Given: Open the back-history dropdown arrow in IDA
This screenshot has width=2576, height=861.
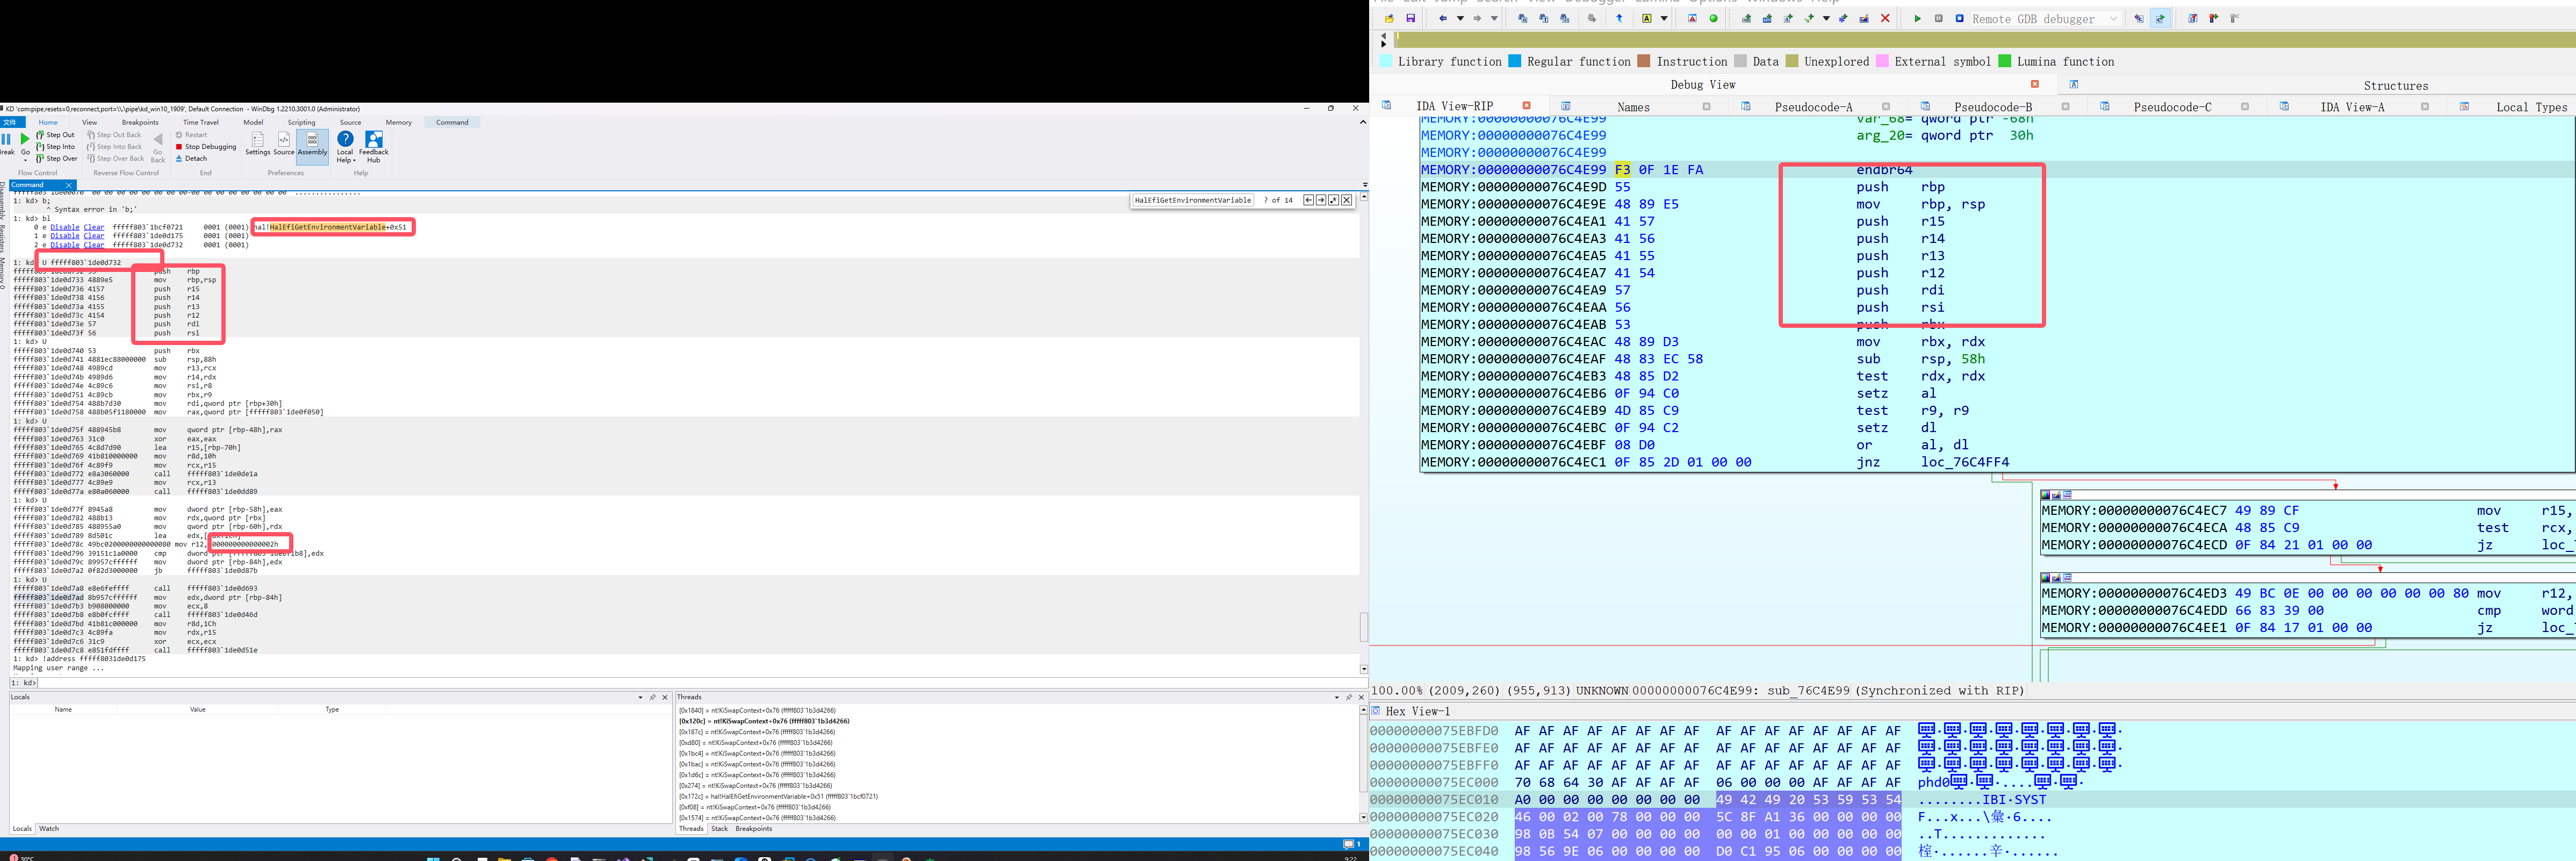Looking at the screenshot, I should 1461,18.
